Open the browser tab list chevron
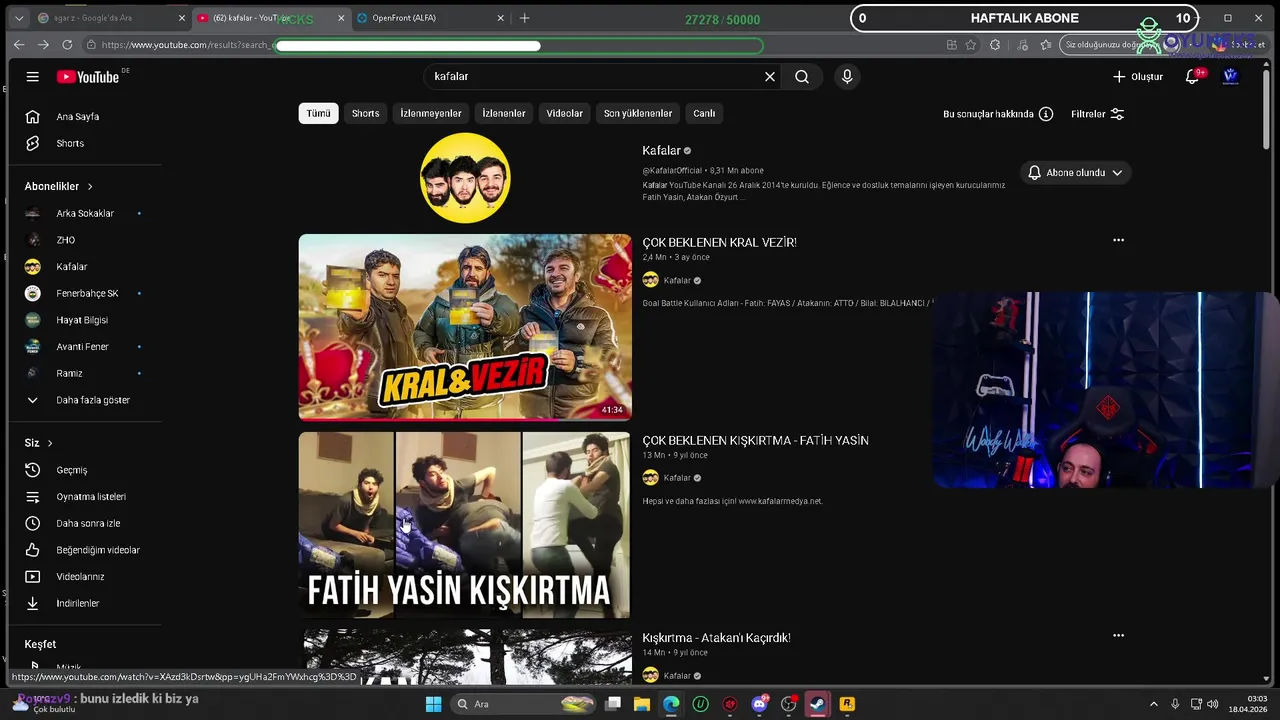Screen dimensions: 1280x720 point(18,18)
